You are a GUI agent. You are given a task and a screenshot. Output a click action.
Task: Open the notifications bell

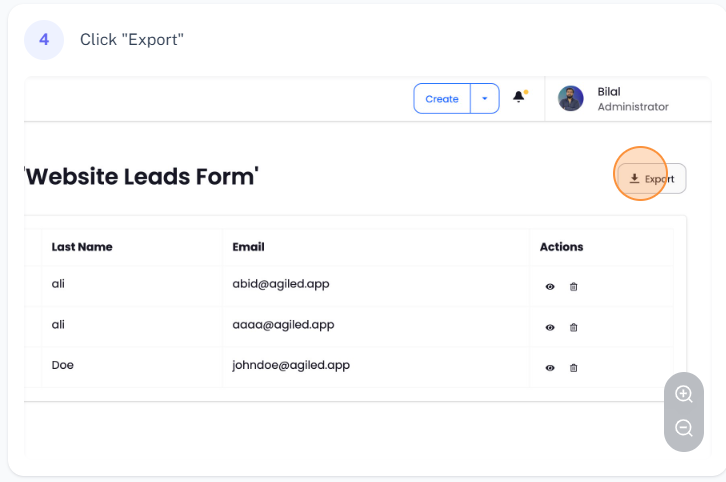pyautogui.click(x=519, y=97)
